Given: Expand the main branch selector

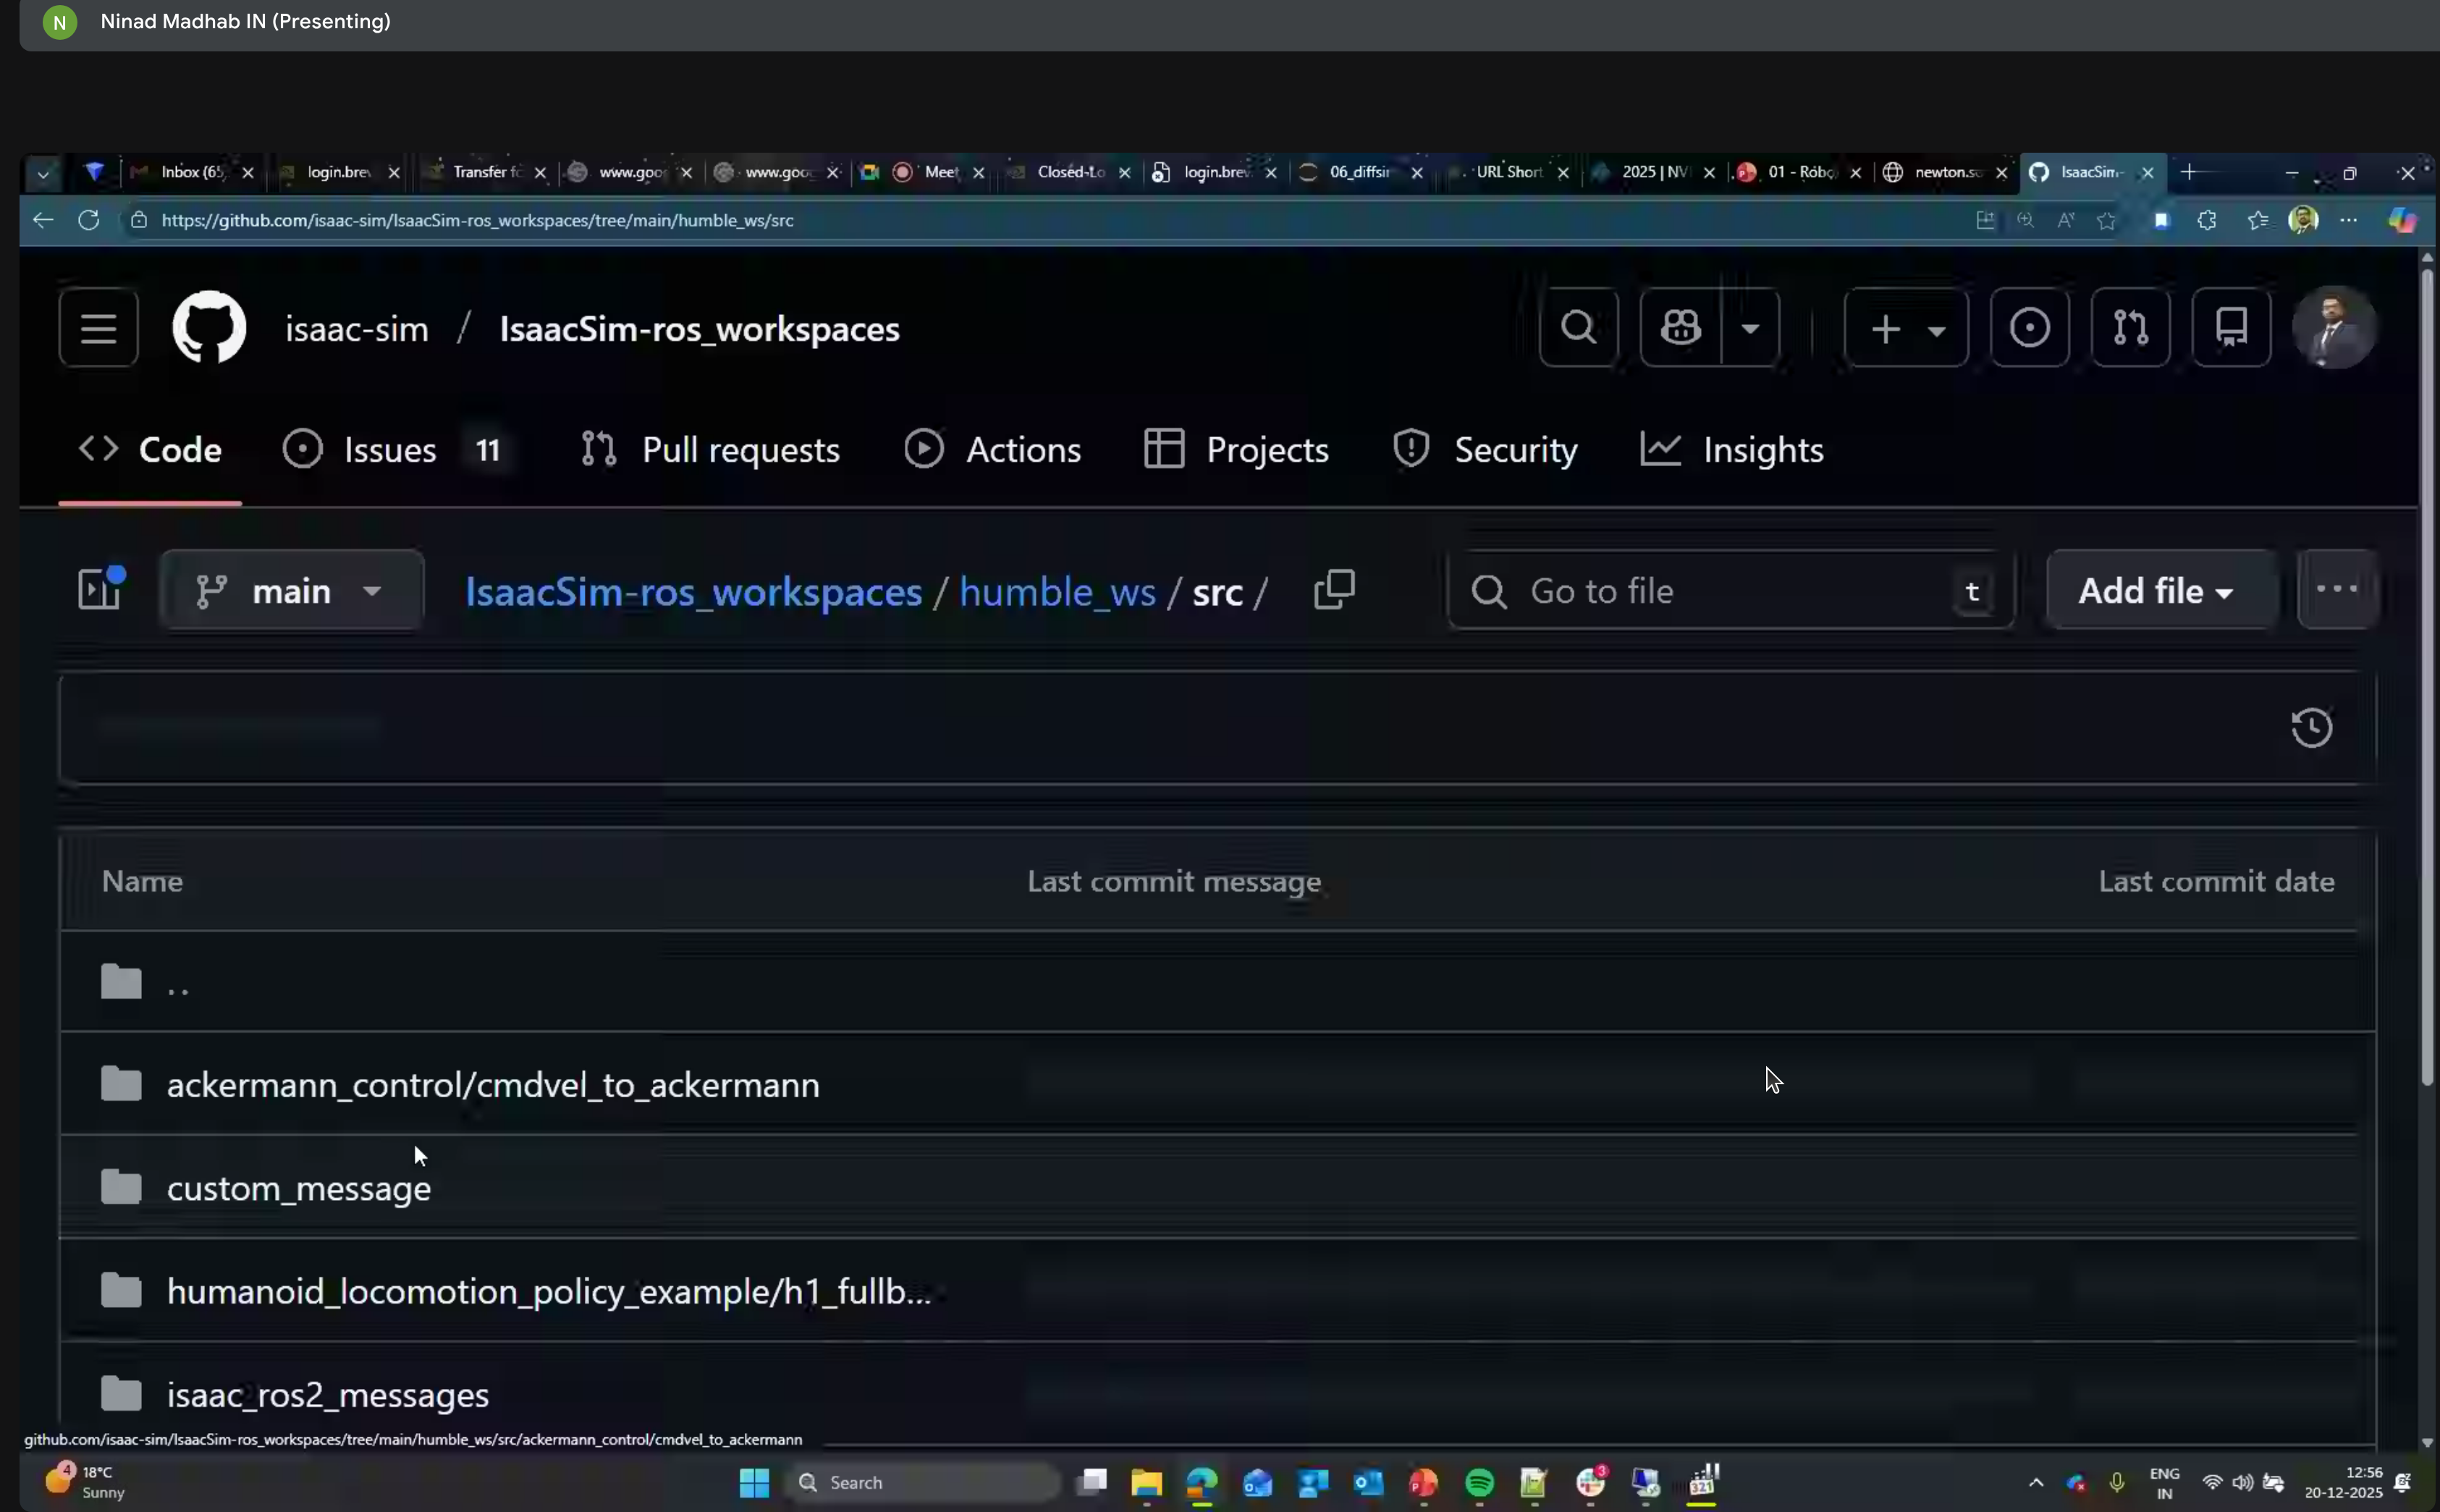Looking at the screenshot, I should pos(292,590).
